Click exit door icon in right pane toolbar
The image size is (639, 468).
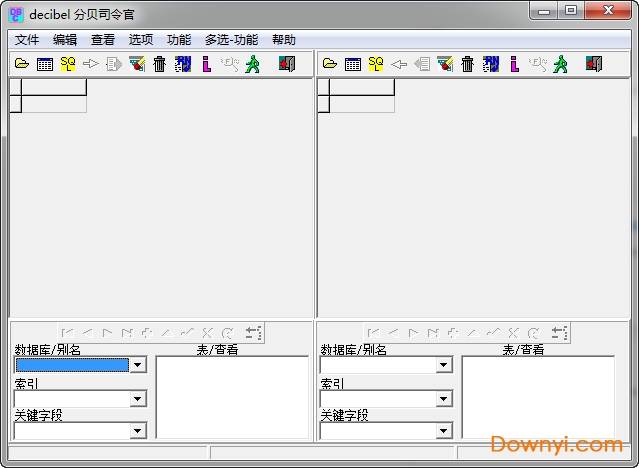[x=594, y=64]
